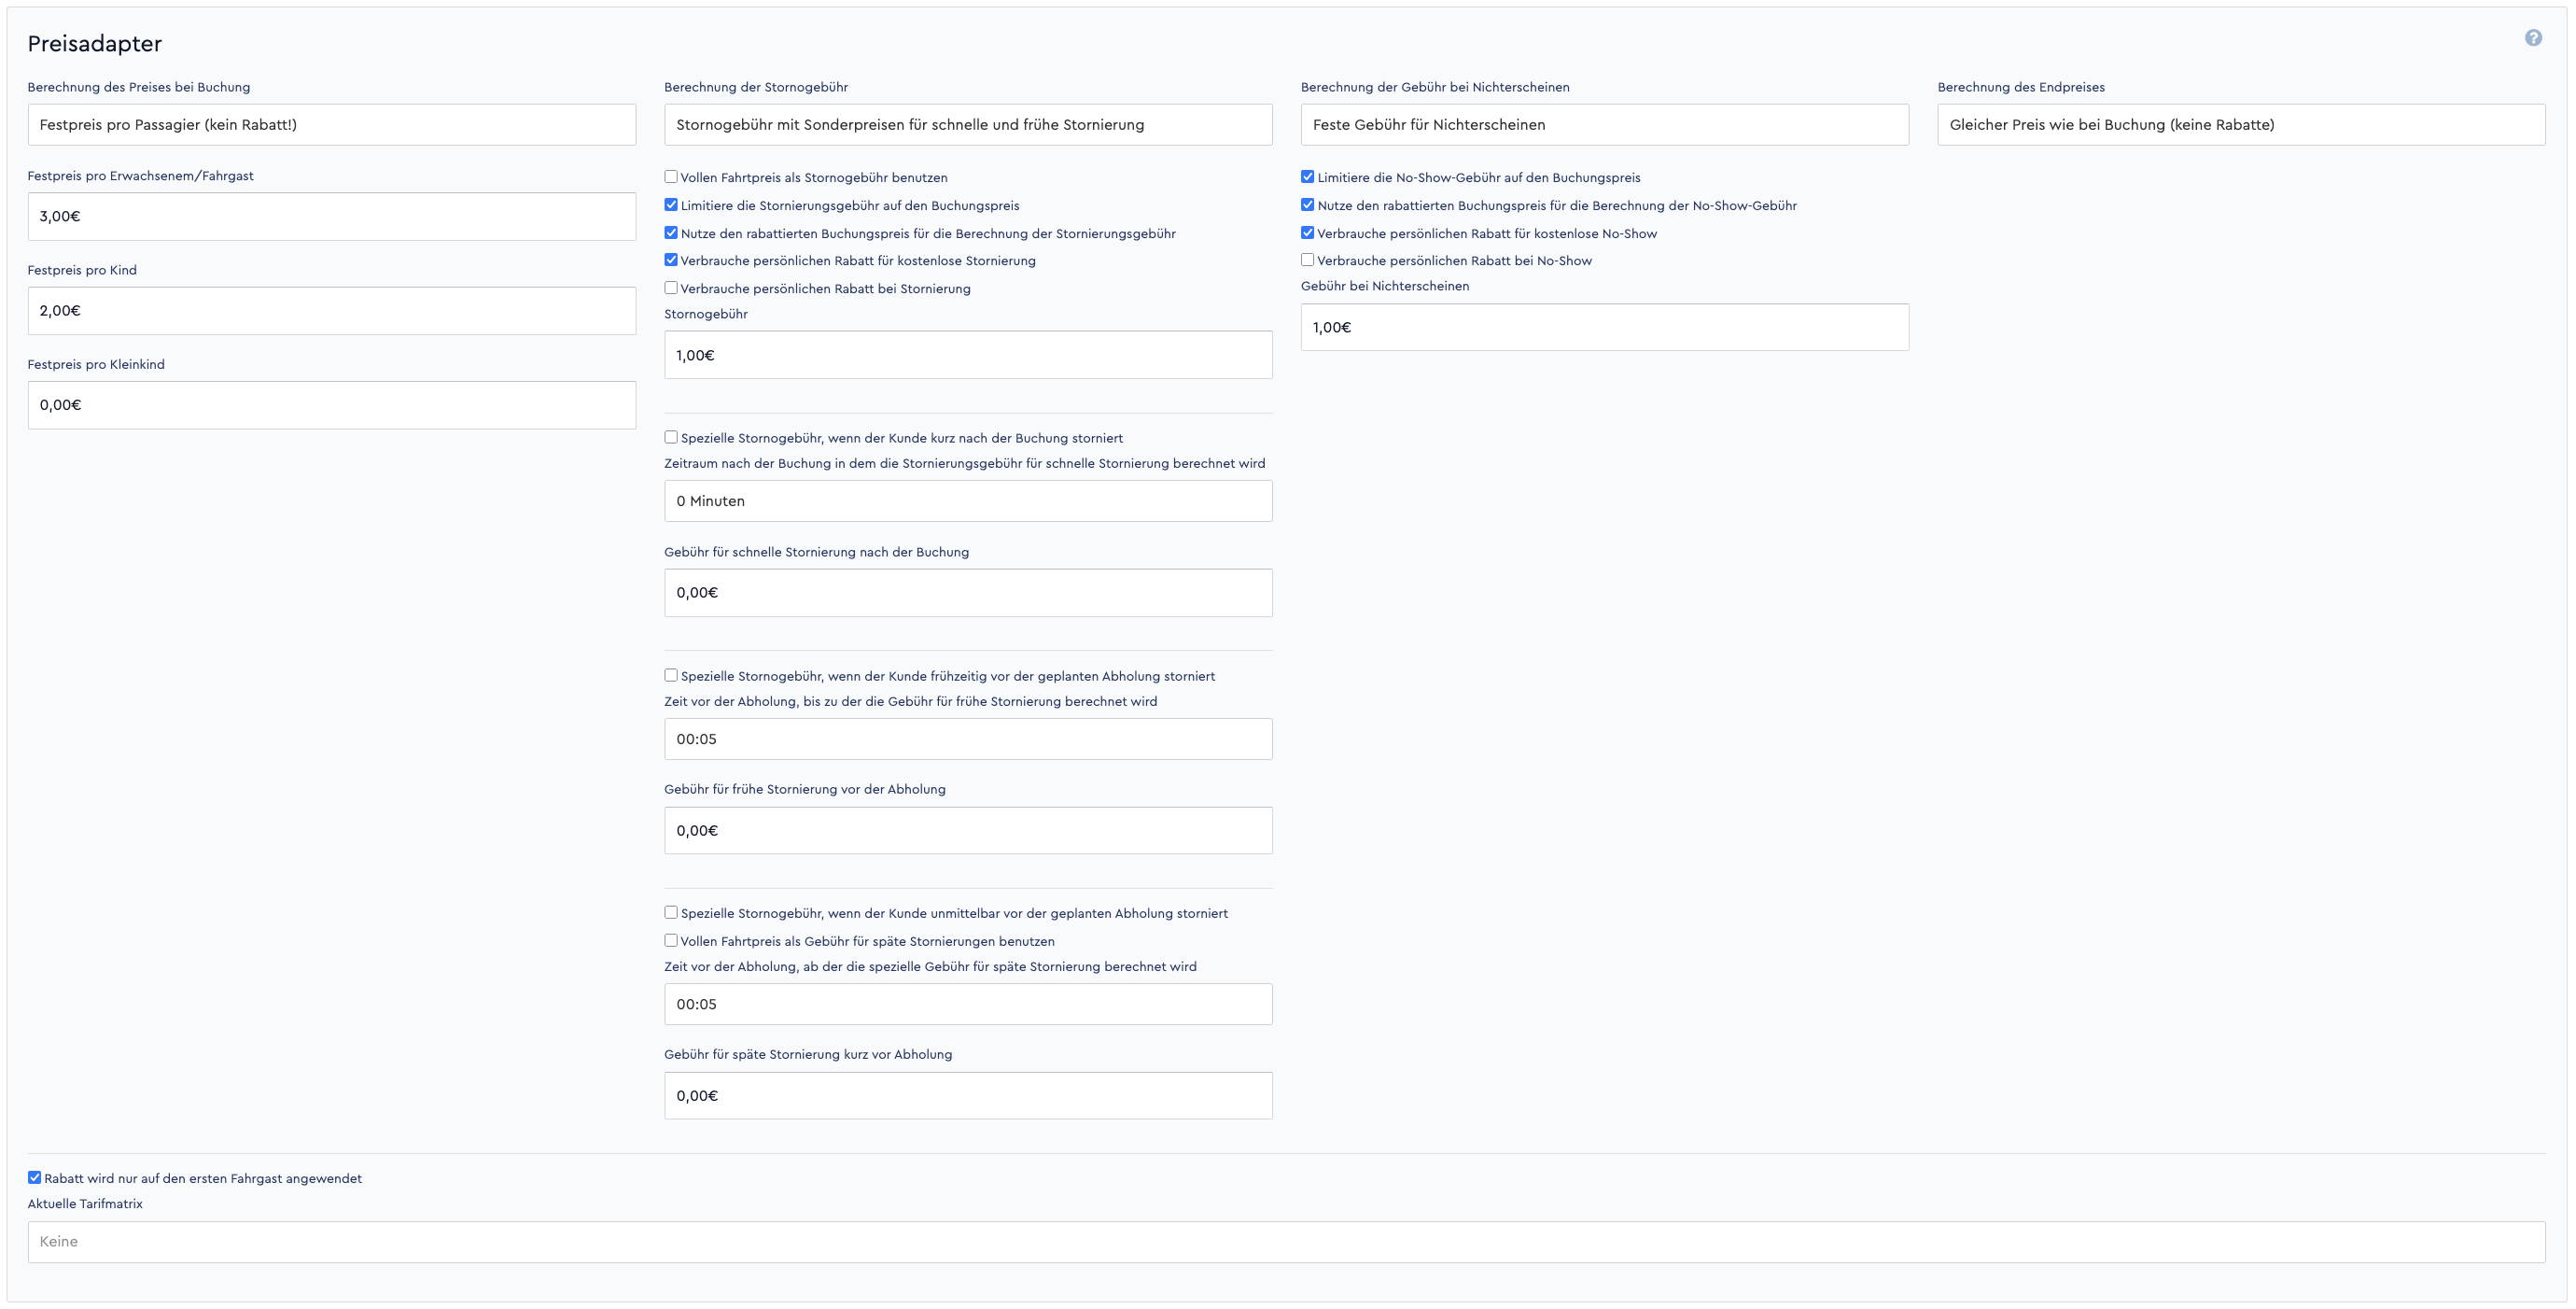The width and height of the screenshot is (2576, 1309).
Task: Click the Festpreis pro Erwachsenem/Fahrgast field 3,00€
Action: point(332,216)
